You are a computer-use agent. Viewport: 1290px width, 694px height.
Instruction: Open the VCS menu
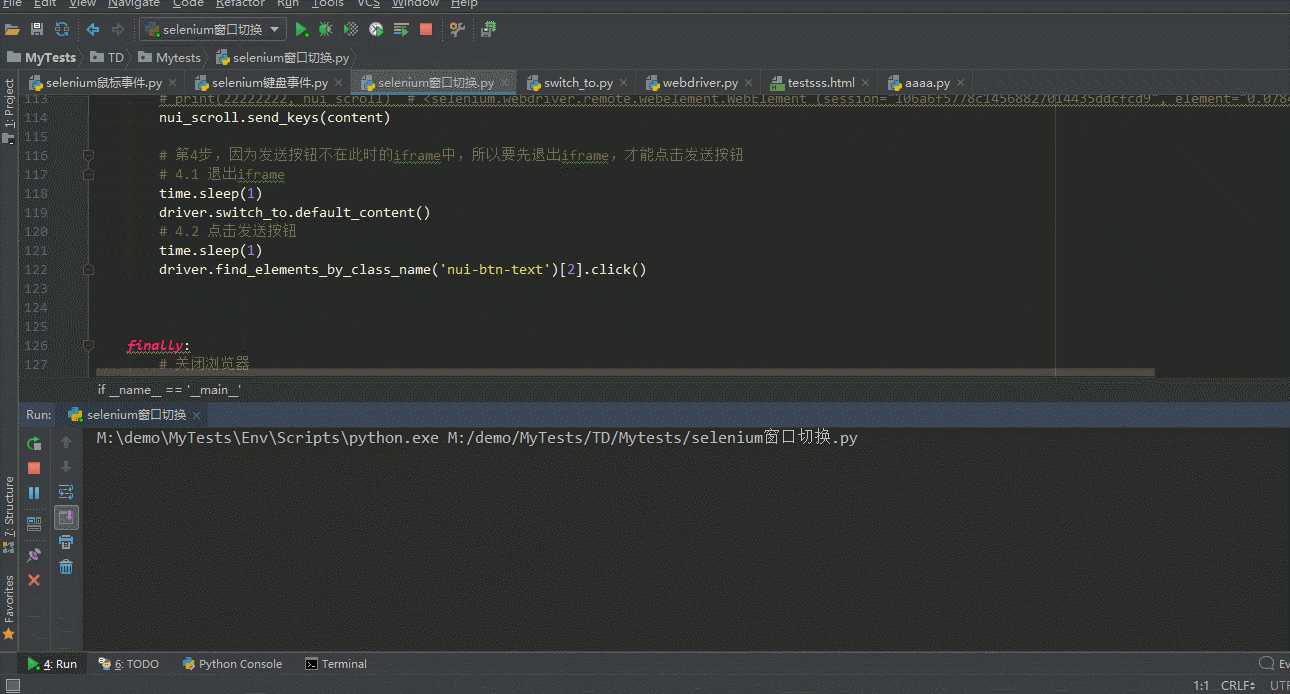click(369, 4)
